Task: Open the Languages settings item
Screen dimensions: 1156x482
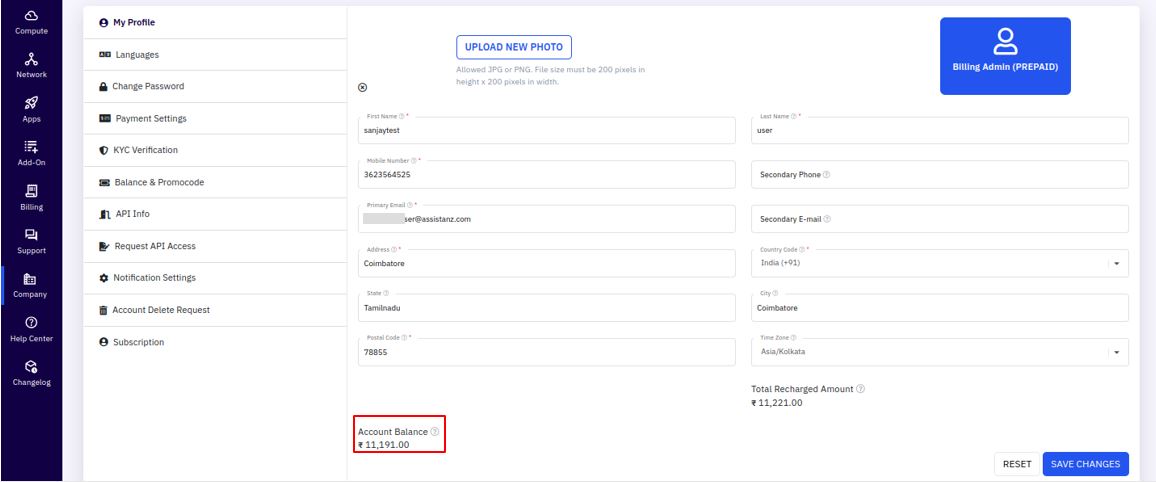Action: coord(215,55)
